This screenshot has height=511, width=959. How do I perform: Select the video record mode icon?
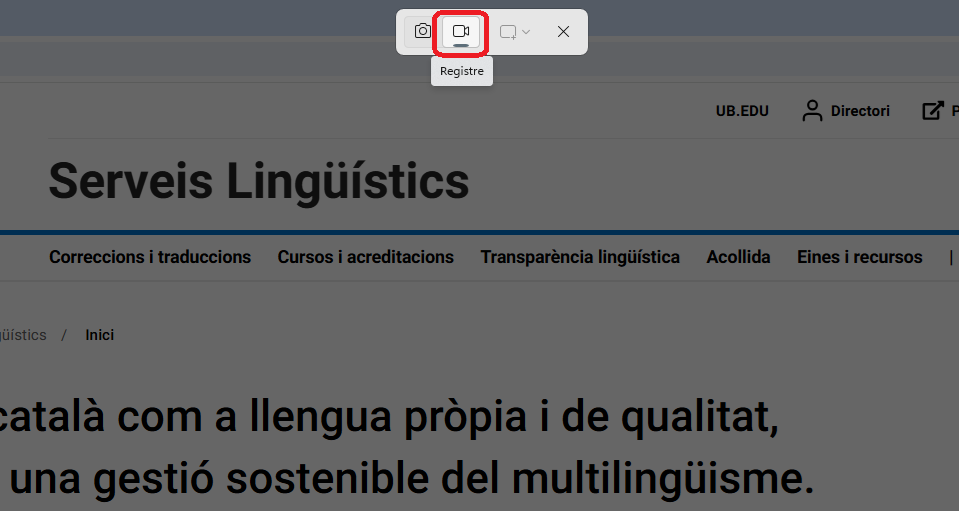click(x=461, y=32)
